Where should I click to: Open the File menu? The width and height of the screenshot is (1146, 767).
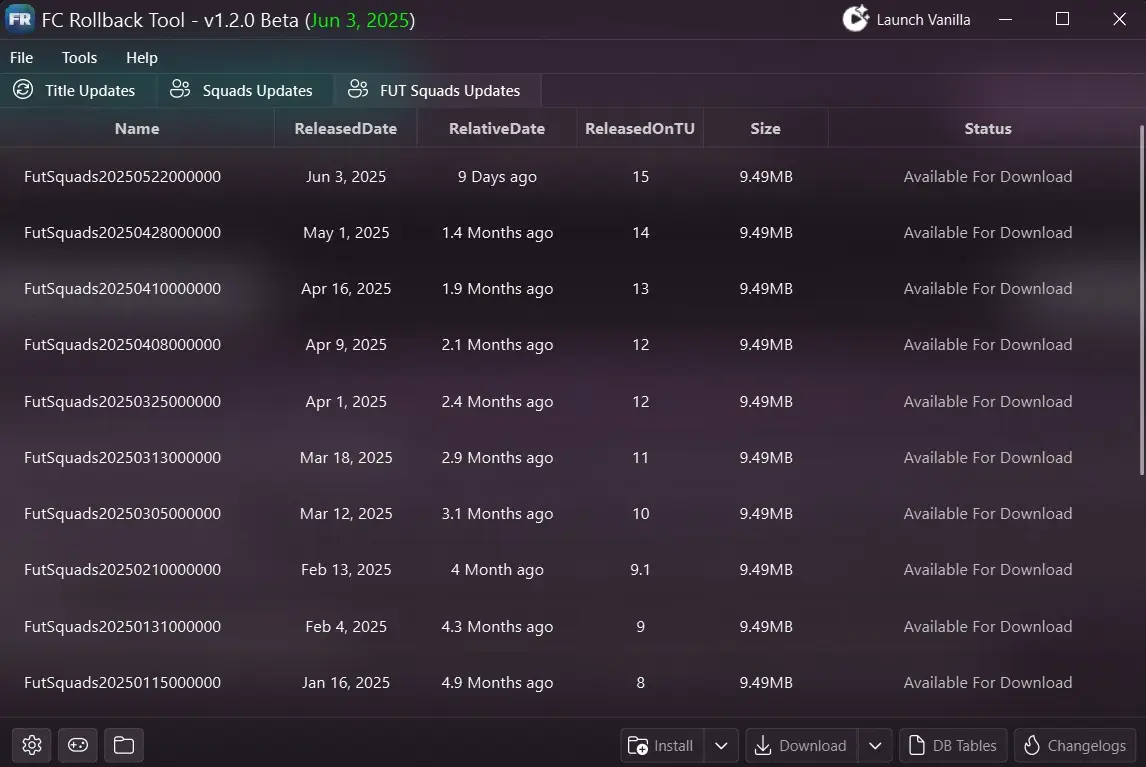tap(21, 57)
